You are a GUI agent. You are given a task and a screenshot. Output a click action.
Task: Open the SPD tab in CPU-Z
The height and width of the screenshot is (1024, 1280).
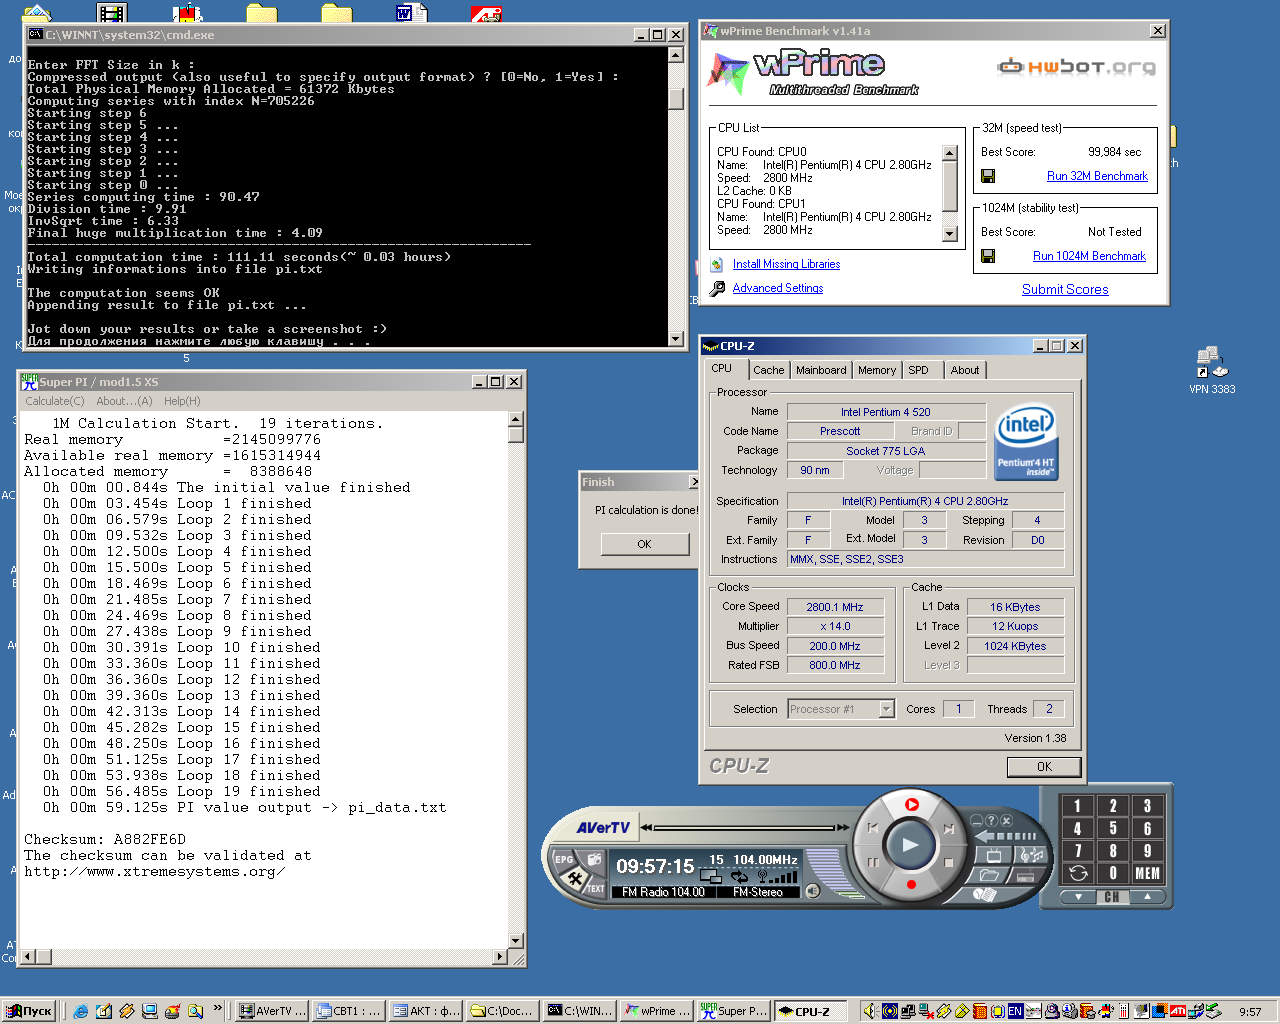918,370
